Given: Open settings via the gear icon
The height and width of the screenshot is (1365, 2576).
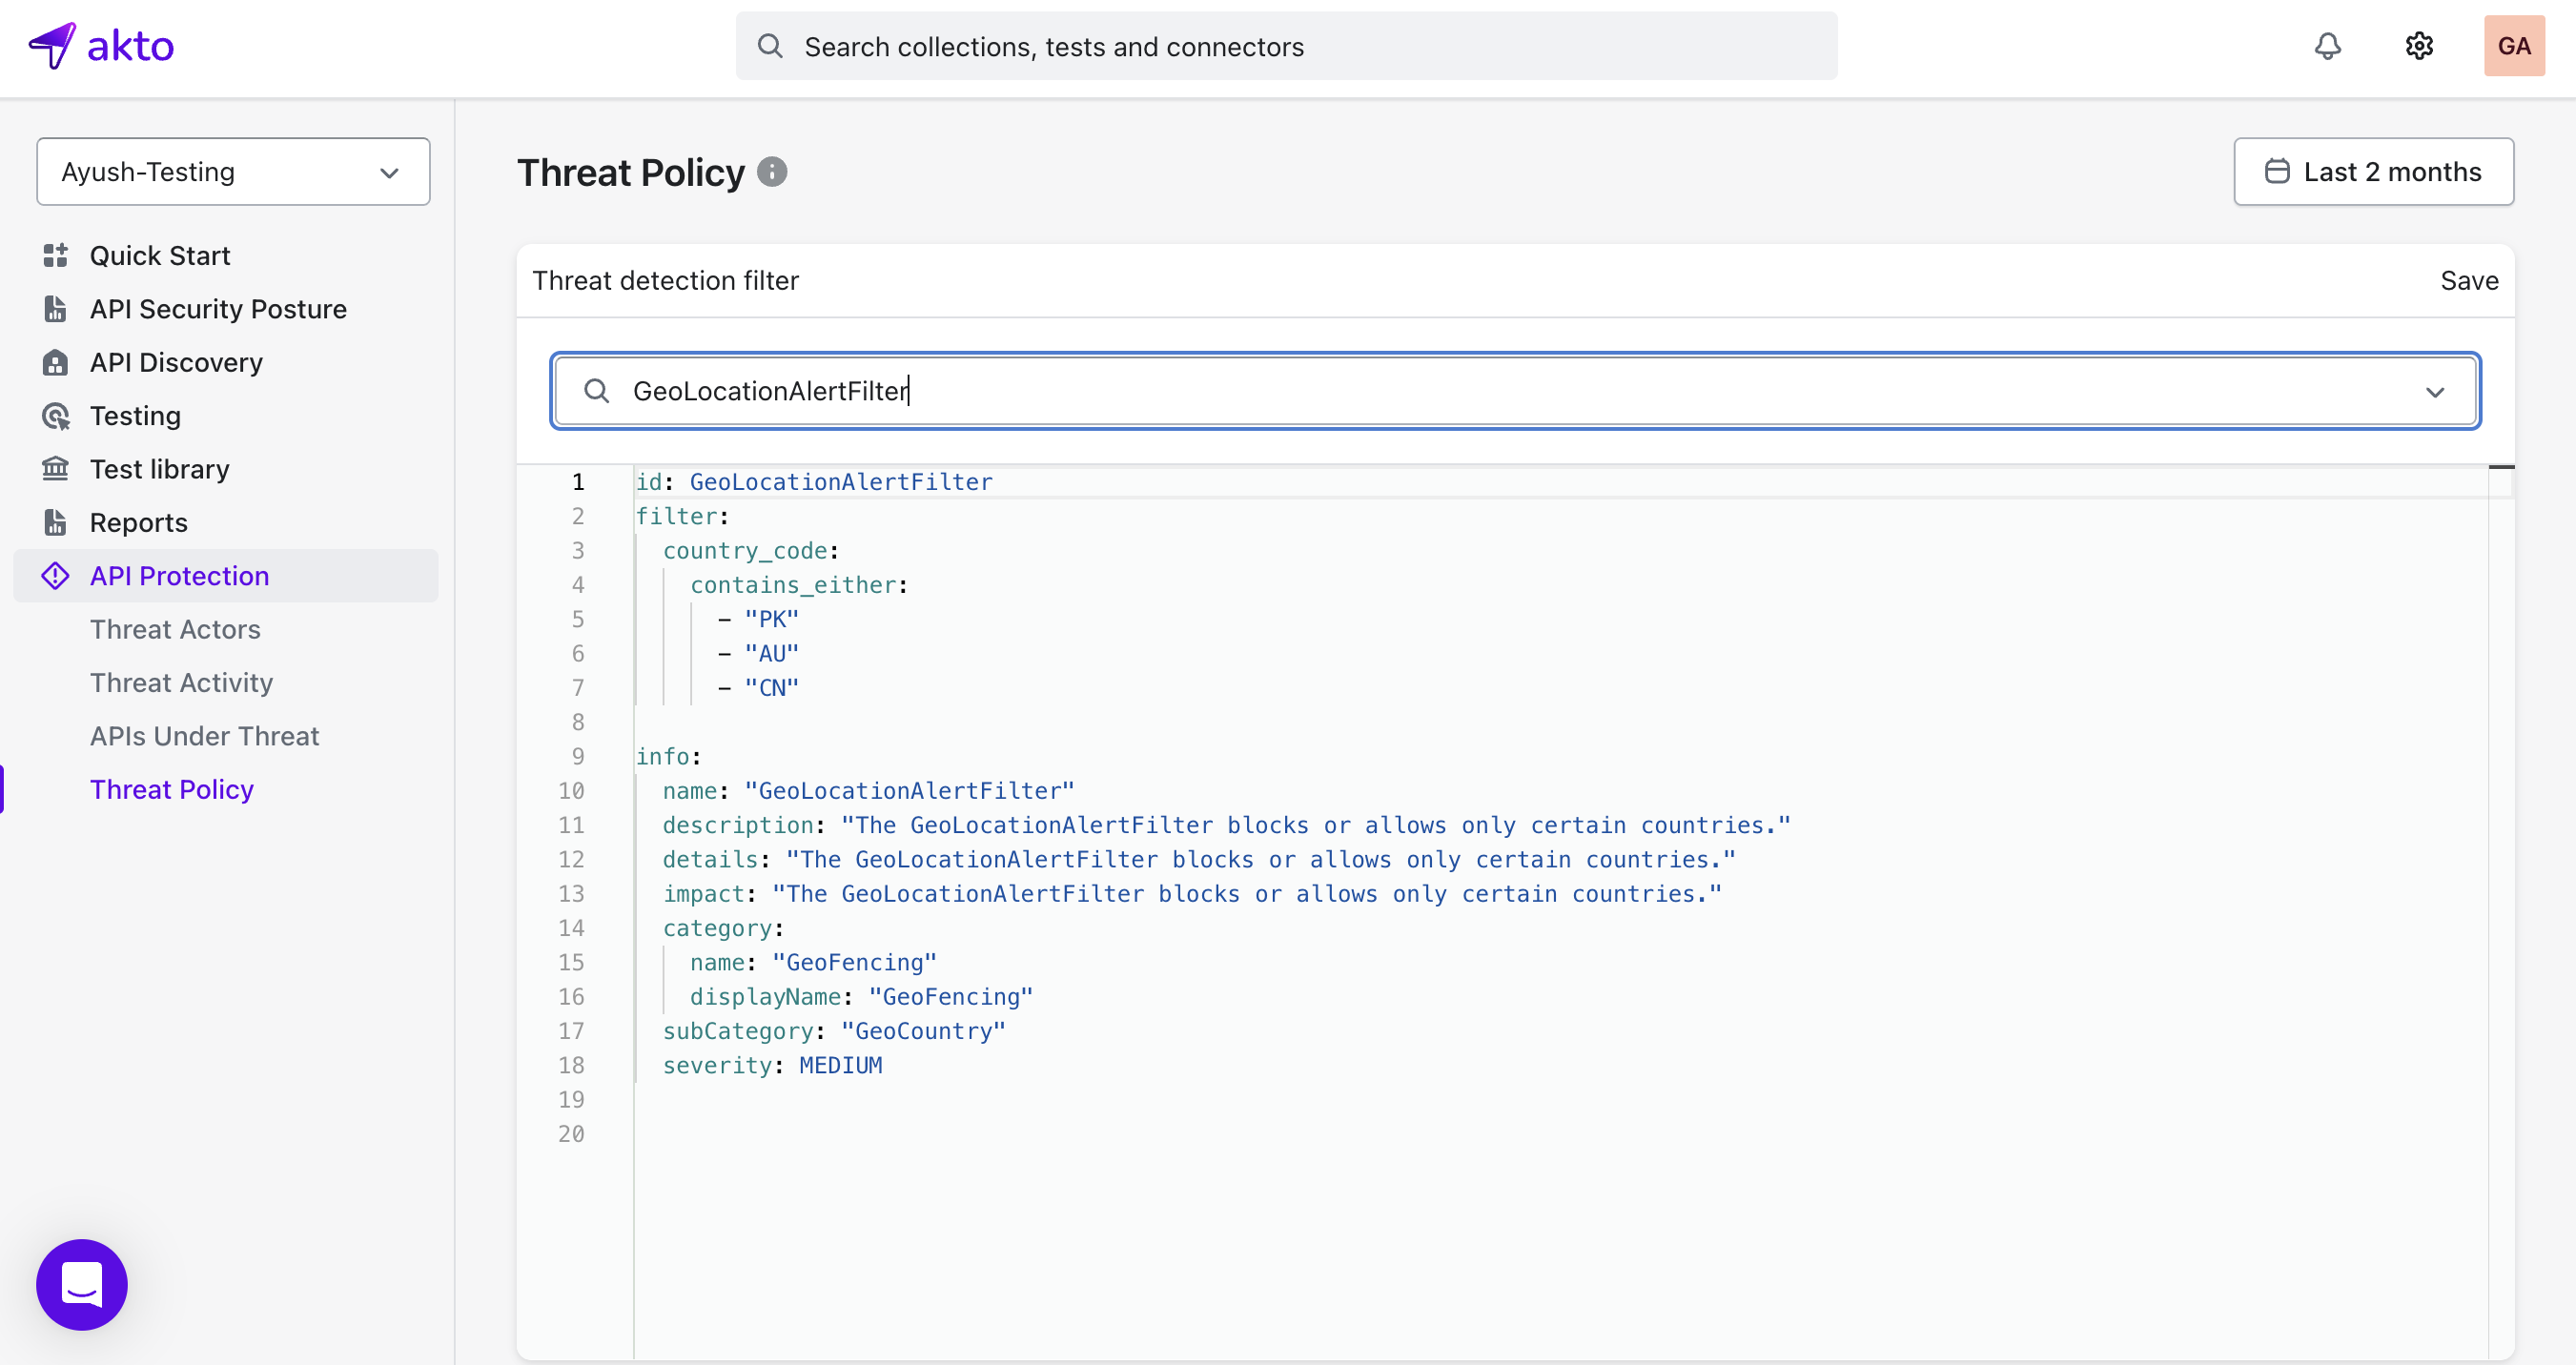Looking at the screenshot, I should (x=2418, y=46).
